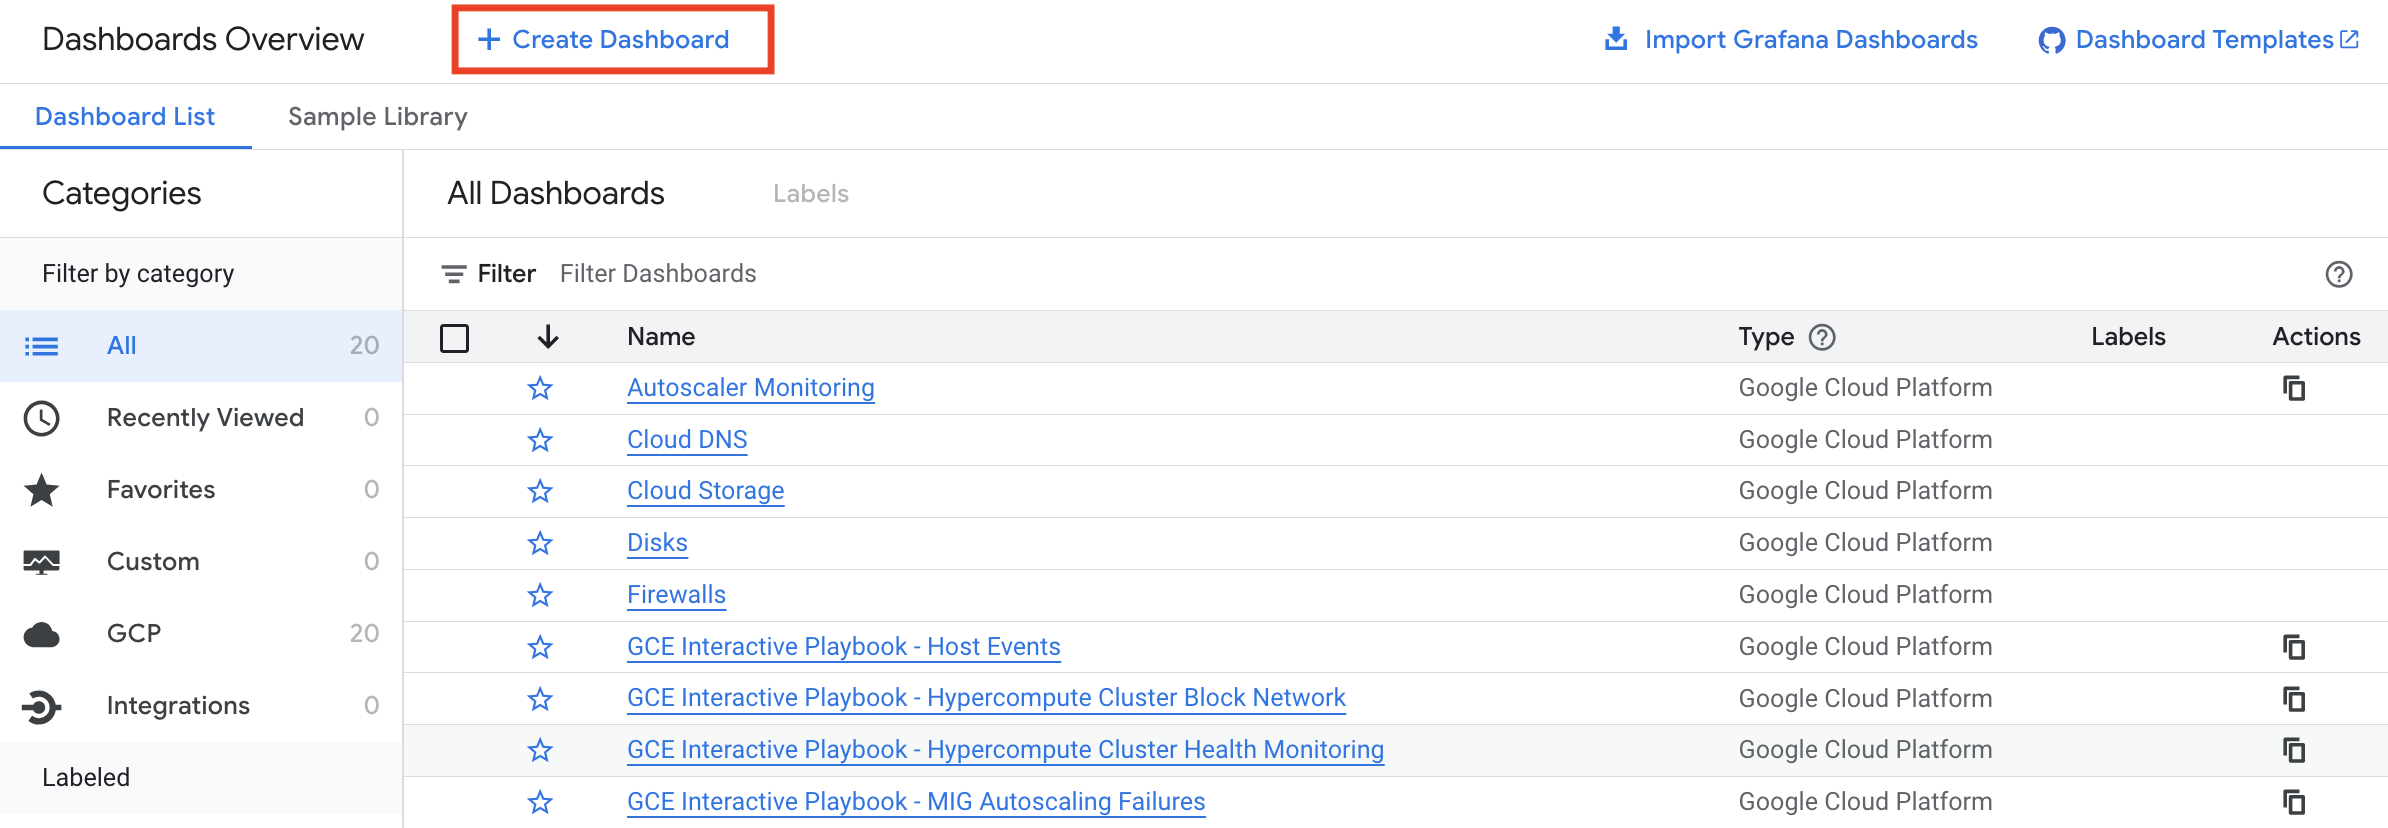Screen dimensions: 2388x828
Task: Favorite the Firewalls dashboard with its star
Action: pos(540,595)
